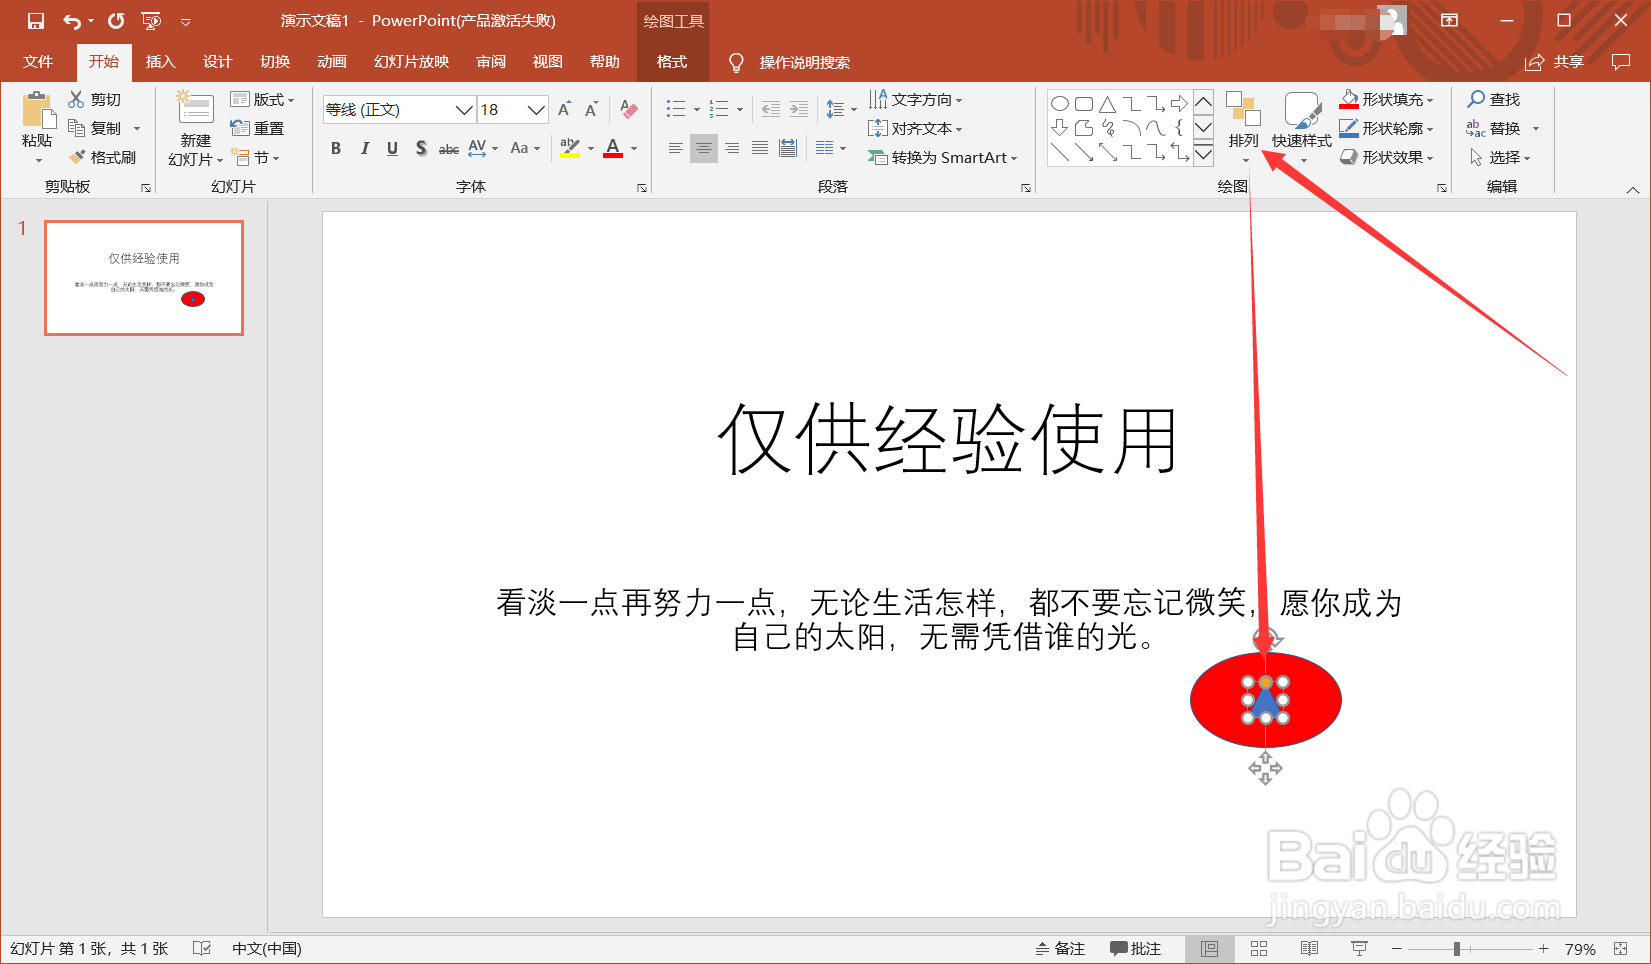Toggle italic formatting
This screenshot has height=964, width=1651.
pyautogui.click(x=364, y=148)
